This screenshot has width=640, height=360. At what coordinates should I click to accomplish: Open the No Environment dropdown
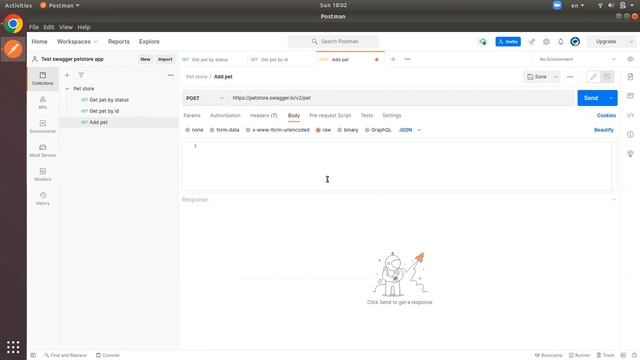point(577,59)
